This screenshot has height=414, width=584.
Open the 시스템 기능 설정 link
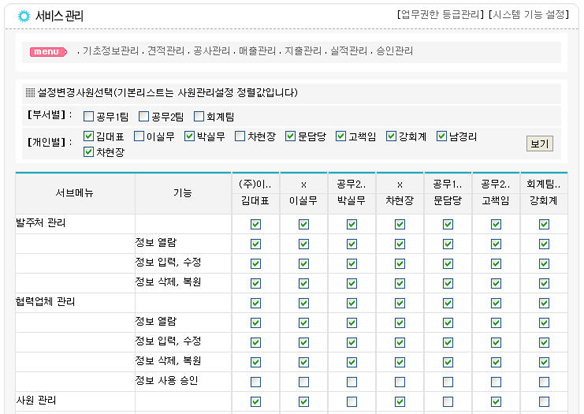coord(529,15)
